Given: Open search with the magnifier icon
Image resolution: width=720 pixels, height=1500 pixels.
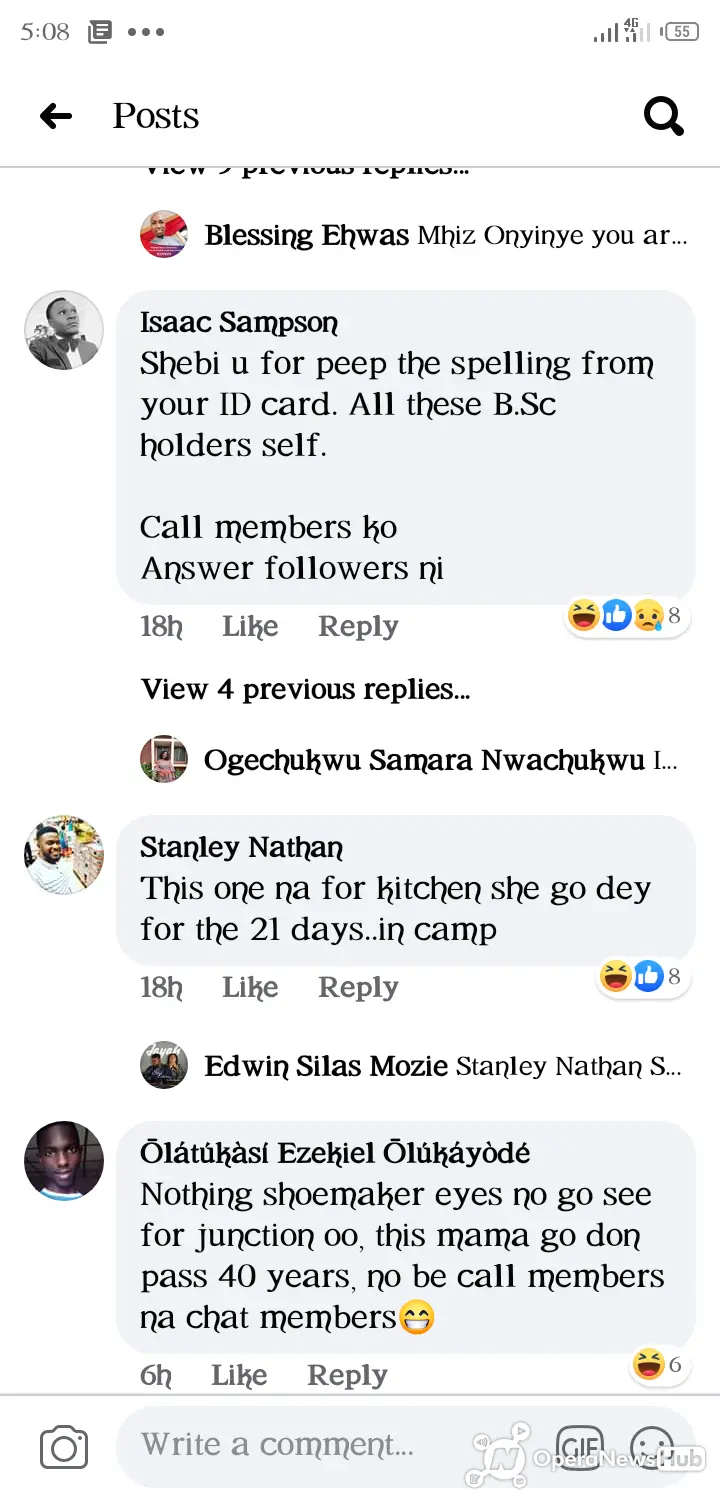Looking at the screenshot, I should click(x=663, y=117).
